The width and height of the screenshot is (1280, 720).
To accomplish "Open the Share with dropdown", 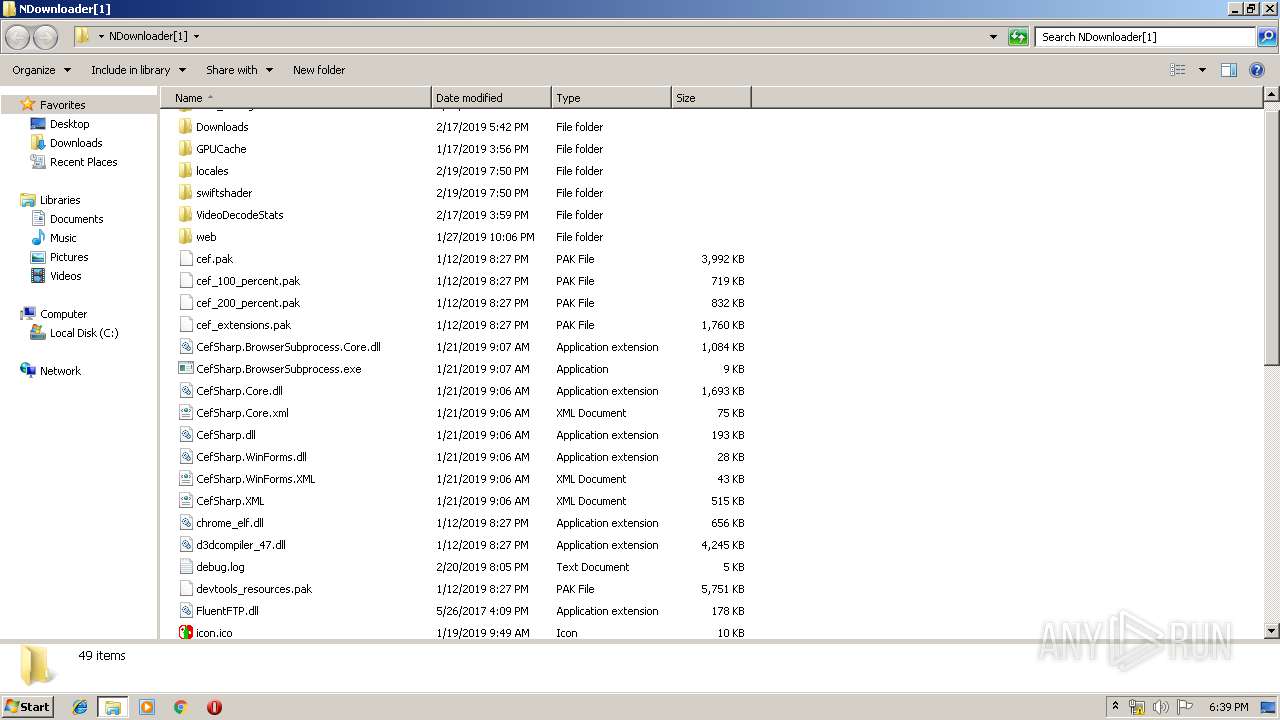I will click(240, 70).
